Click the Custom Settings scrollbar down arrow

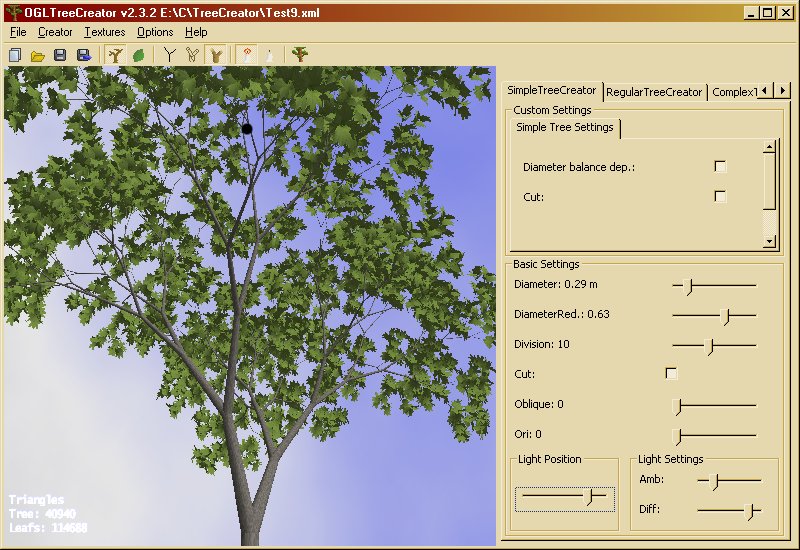[x=769, y=241]
